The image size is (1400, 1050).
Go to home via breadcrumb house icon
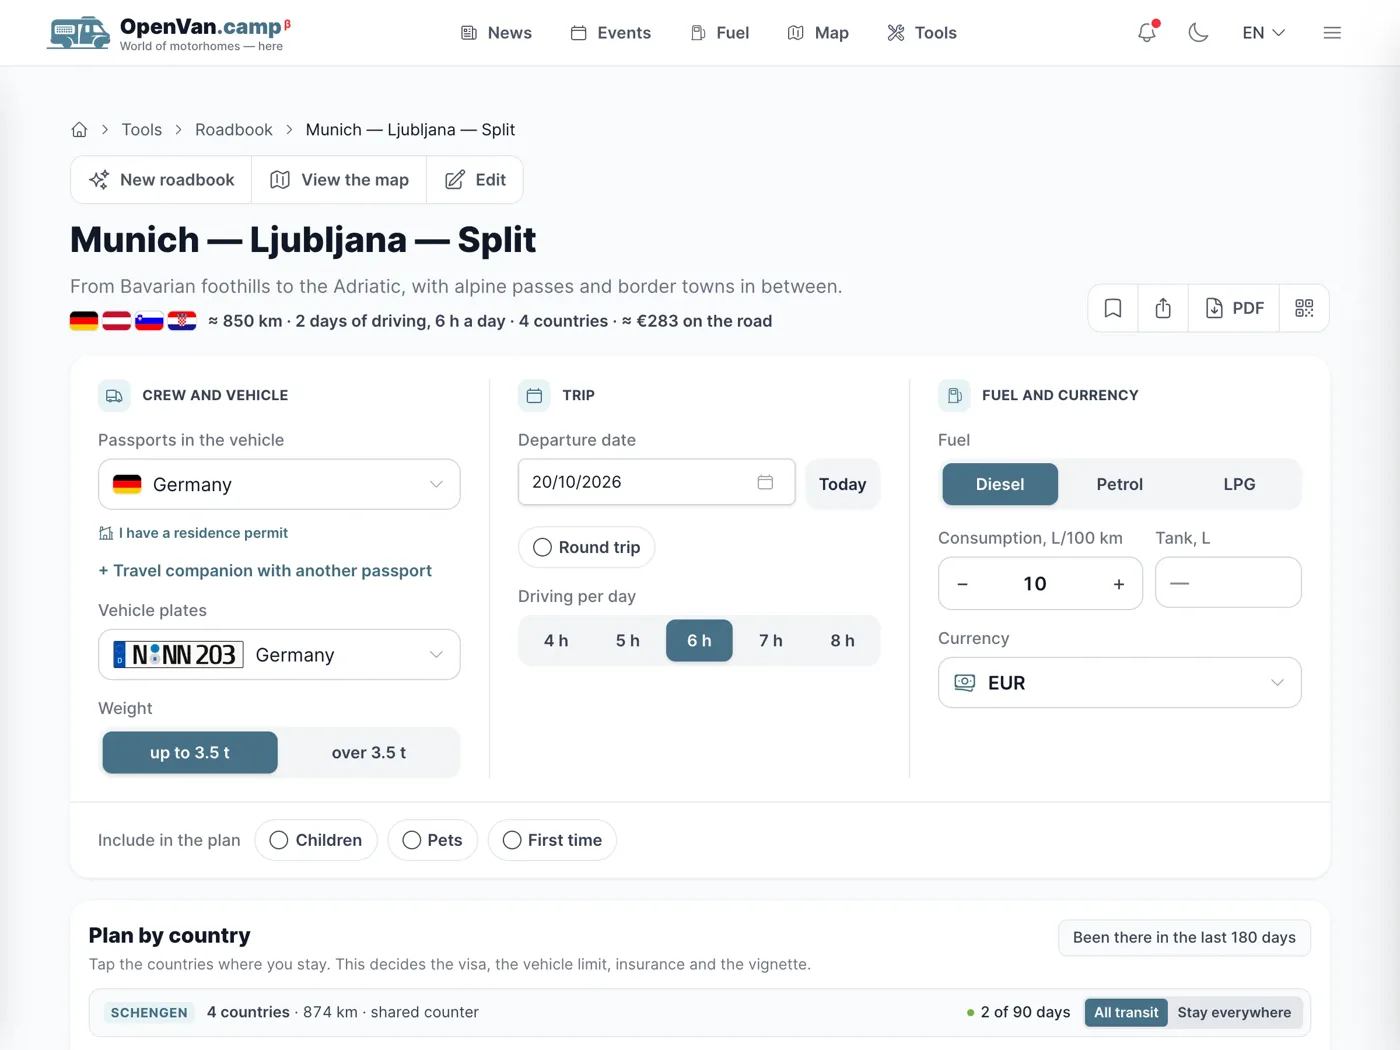pos(79,130)
